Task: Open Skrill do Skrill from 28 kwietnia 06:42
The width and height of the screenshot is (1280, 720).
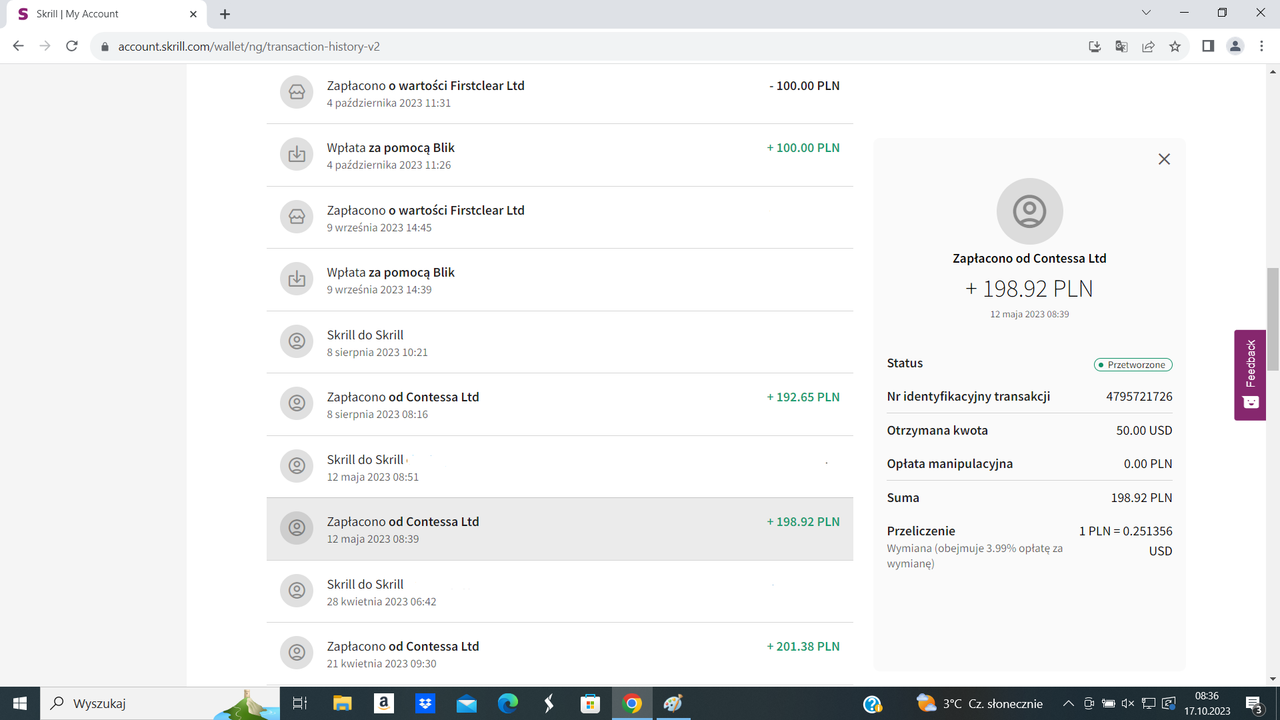Action: [x=560, y=591]
